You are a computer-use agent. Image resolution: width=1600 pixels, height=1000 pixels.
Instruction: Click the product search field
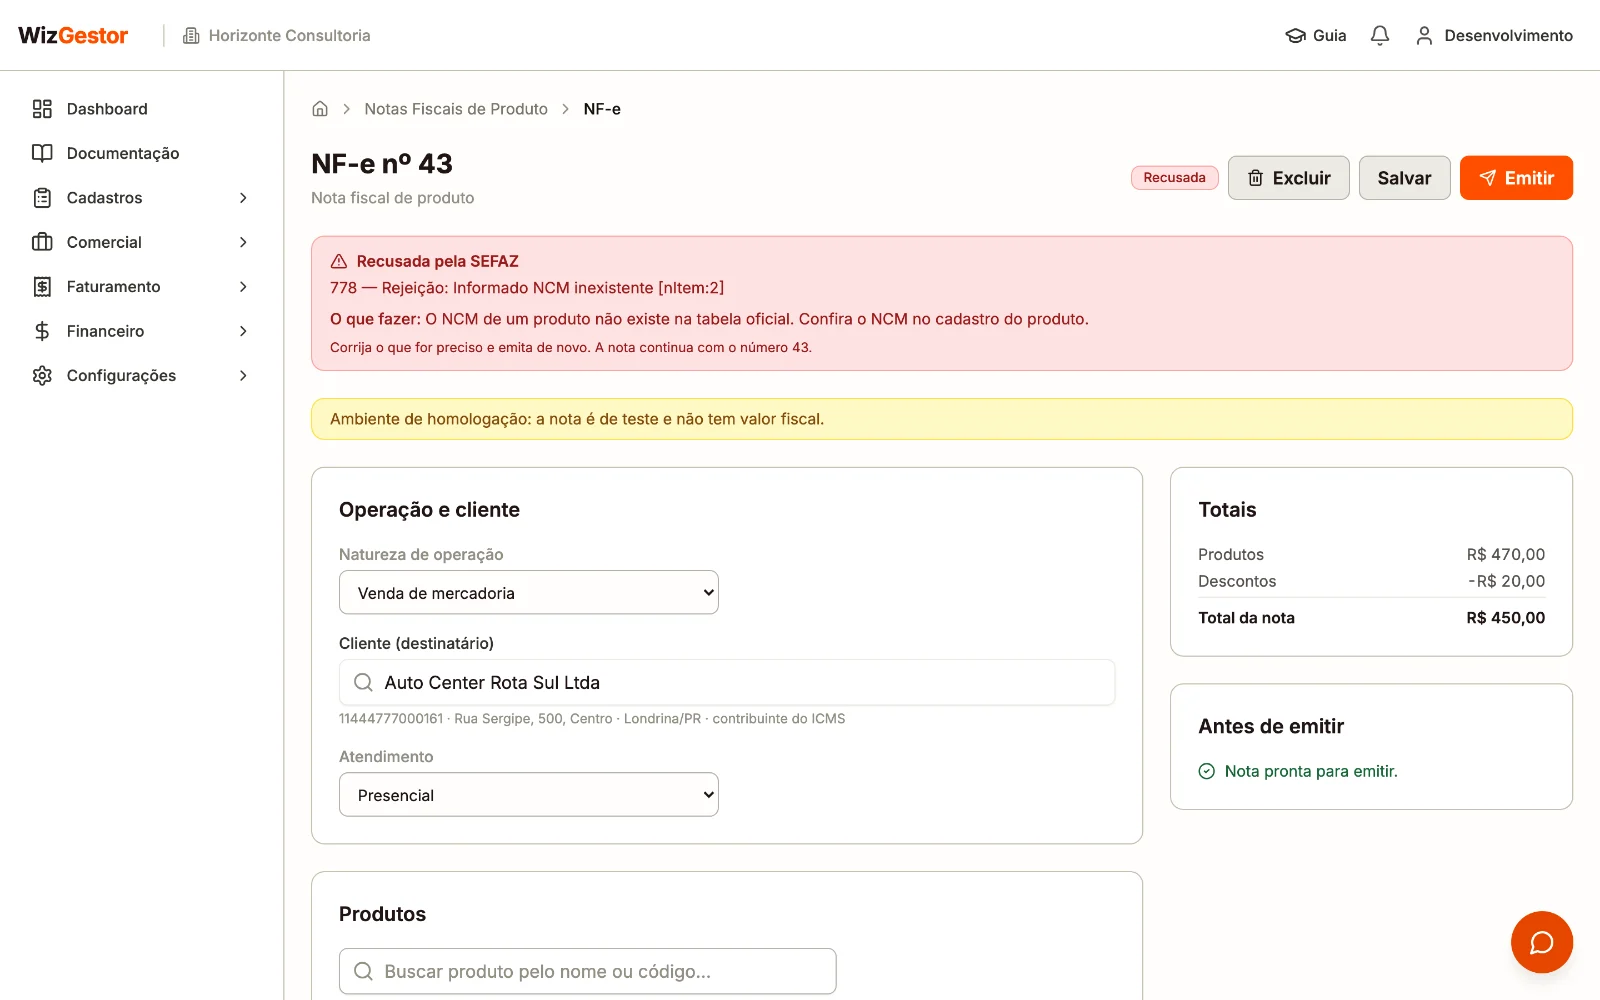[x=588, y=971]
